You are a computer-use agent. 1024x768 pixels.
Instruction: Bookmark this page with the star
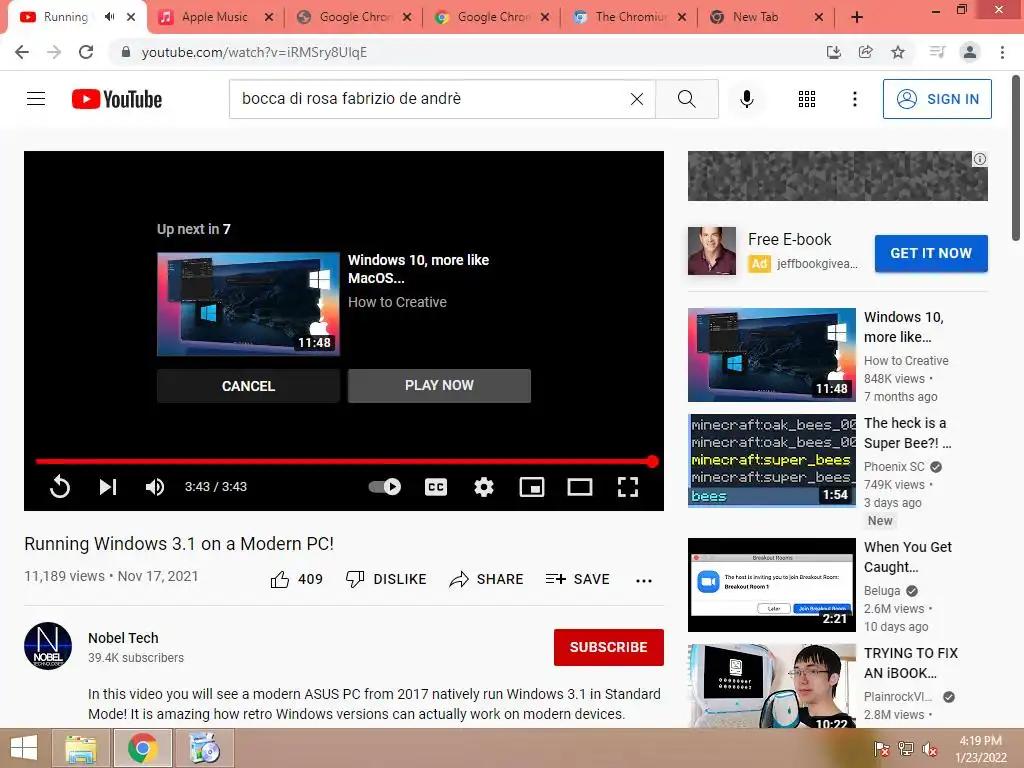(x=898, y=52)
